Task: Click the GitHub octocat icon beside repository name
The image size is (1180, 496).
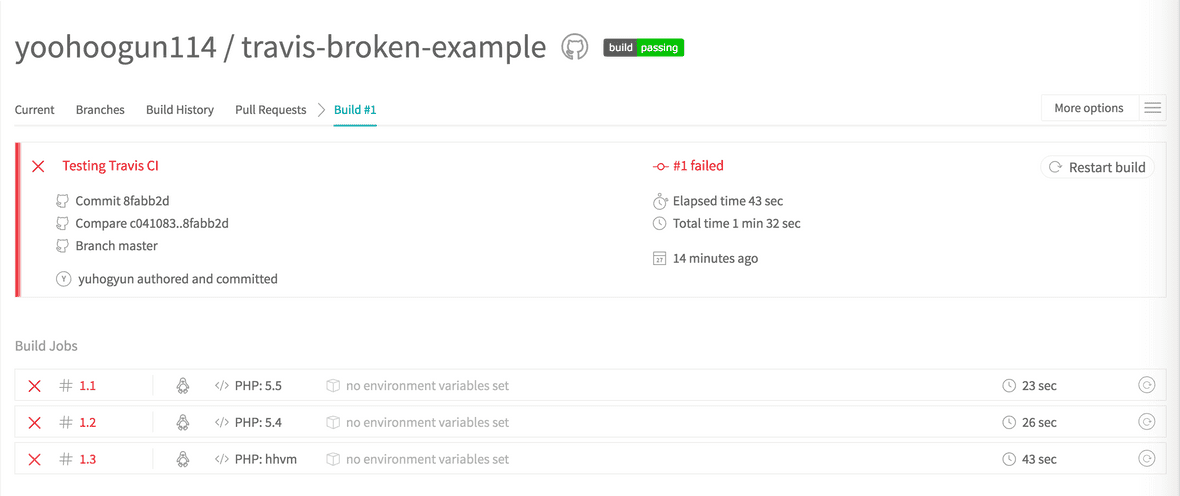Action: 575,47
